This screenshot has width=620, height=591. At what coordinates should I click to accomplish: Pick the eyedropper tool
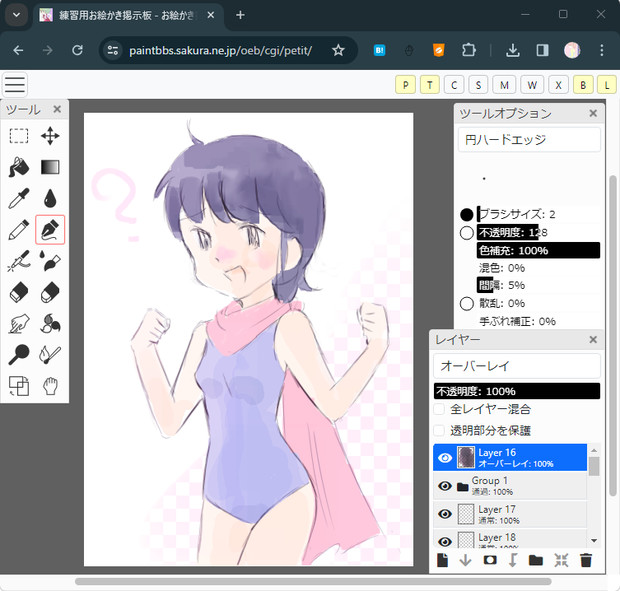point(19,198)
